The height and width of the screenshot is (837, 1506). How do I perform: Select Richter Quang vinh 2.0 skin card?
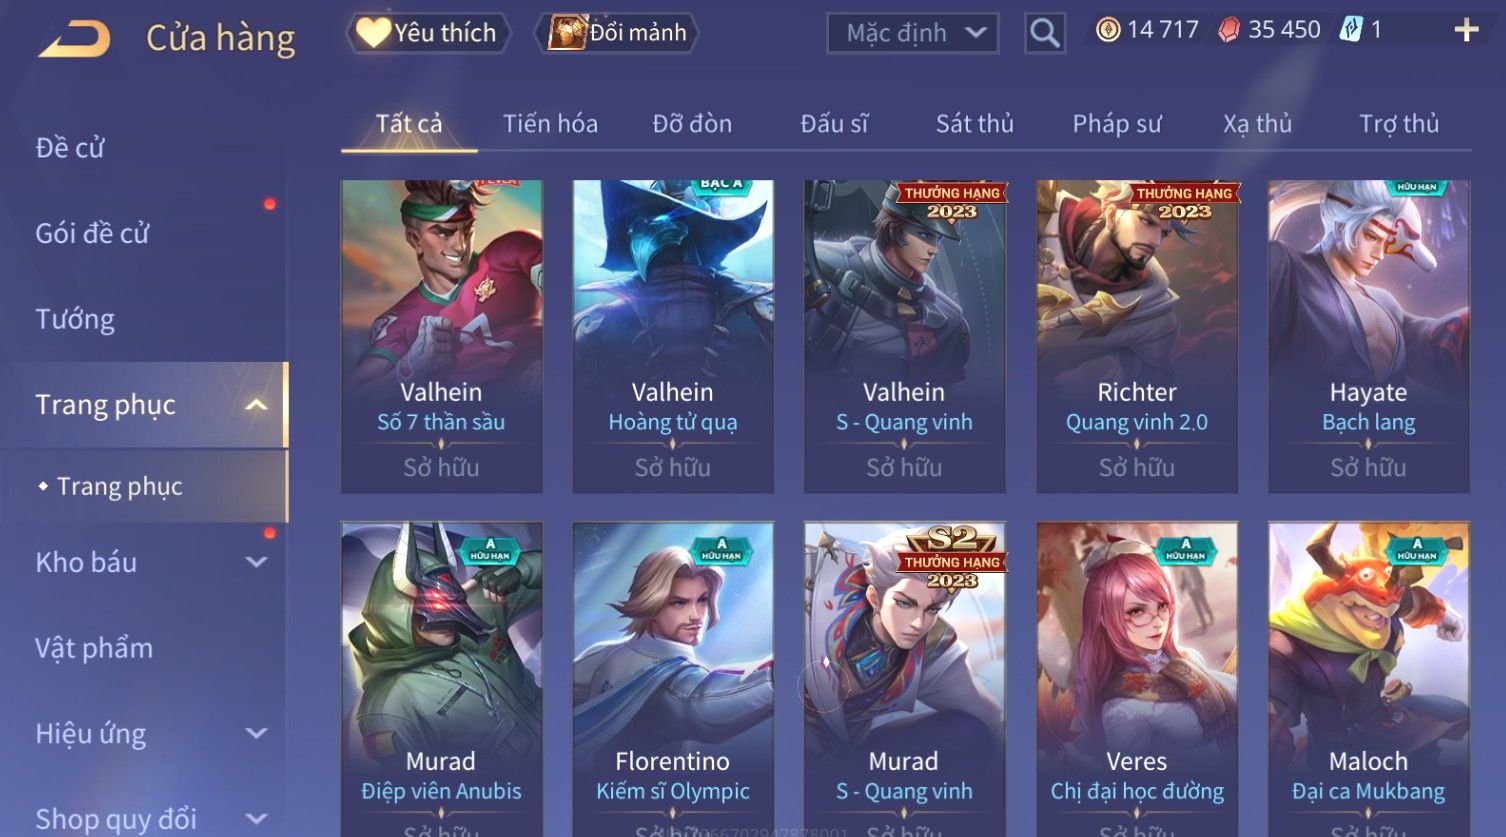[x=1137, y=336]
